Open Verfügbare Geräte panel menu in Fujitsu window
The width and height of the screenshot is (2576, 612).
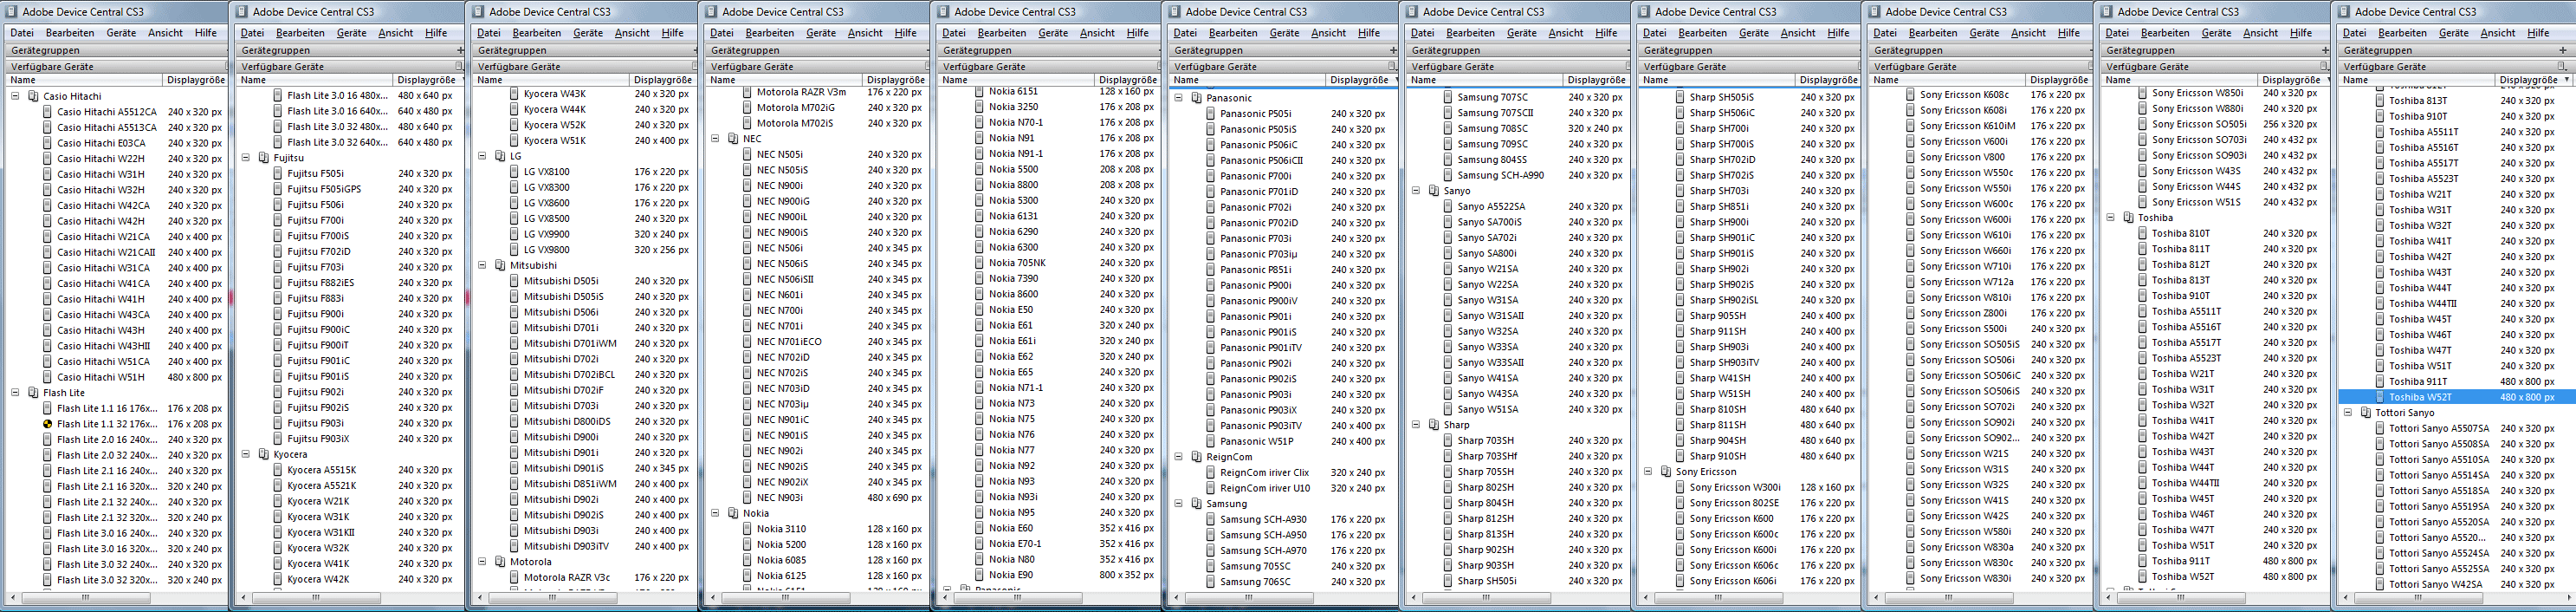[x=459, y=66]
